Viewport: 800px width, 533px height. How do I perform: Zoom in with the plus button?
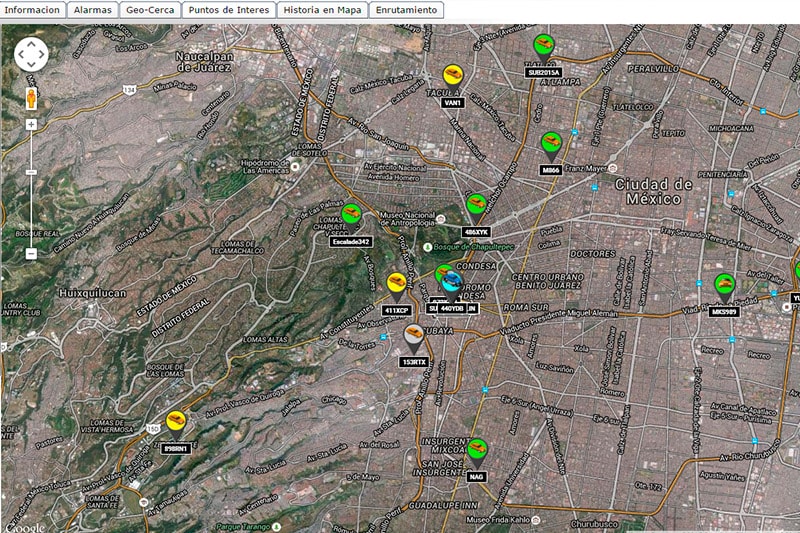click(x=31, y=124)
